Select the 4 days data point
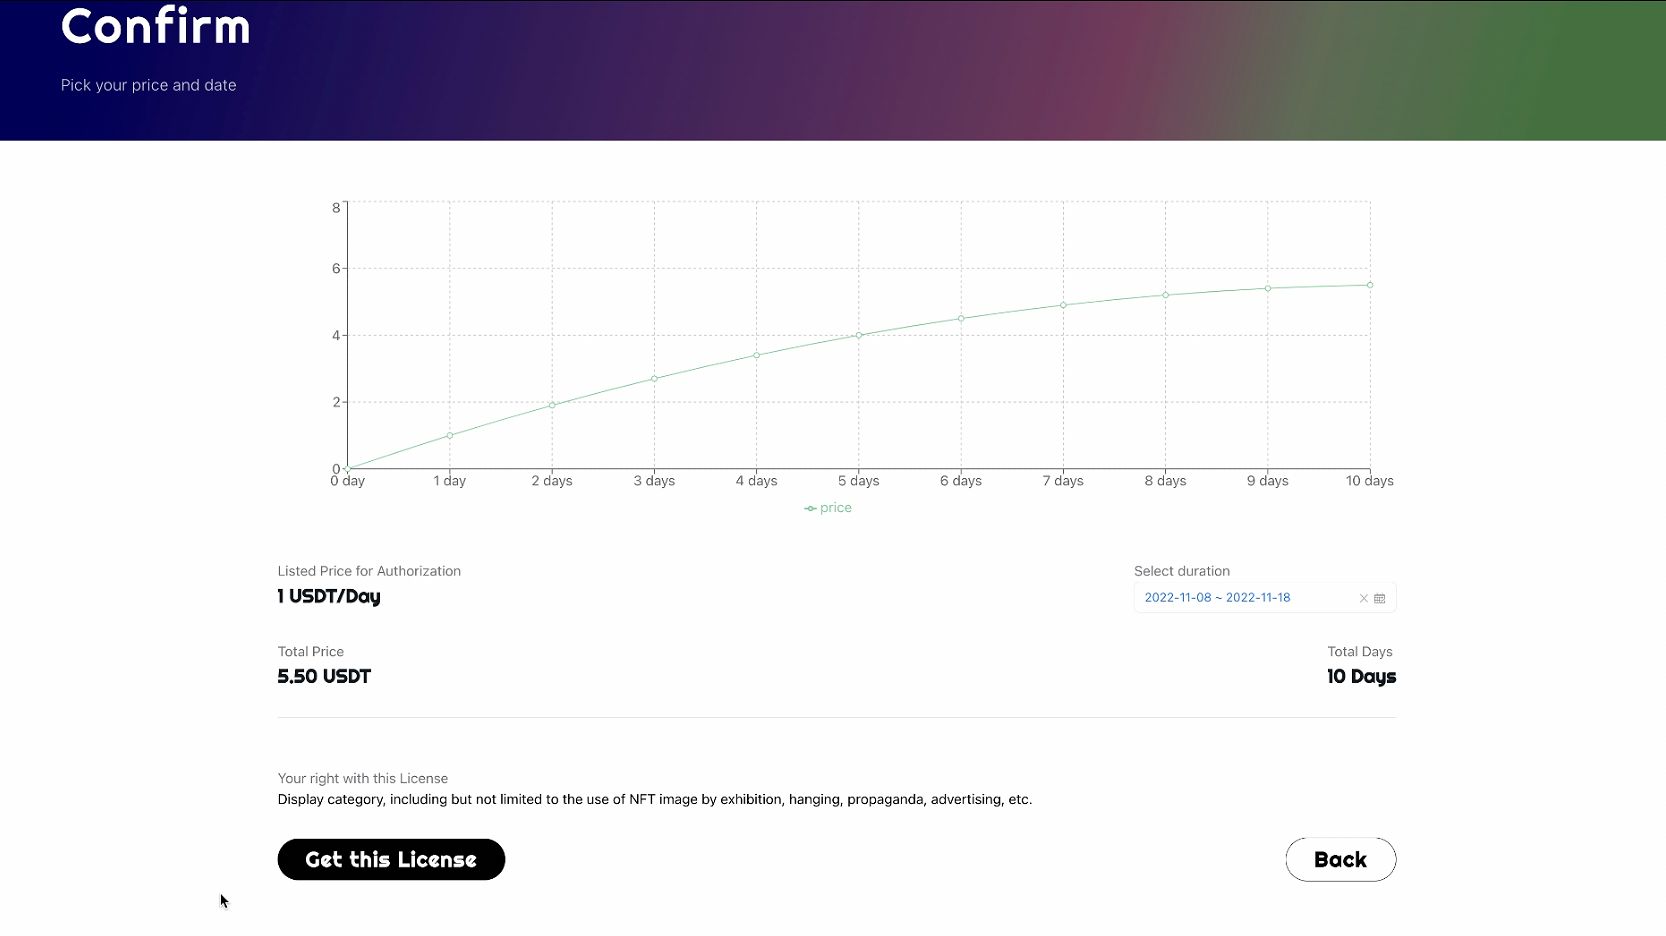 pos(756,355)
